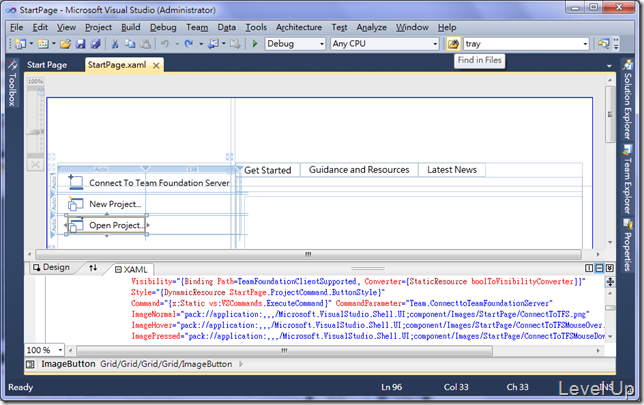The width and height of the screenshot is (644, 405).
Task: Open the toolbar options overflow arrow
Action: point(616,44)
